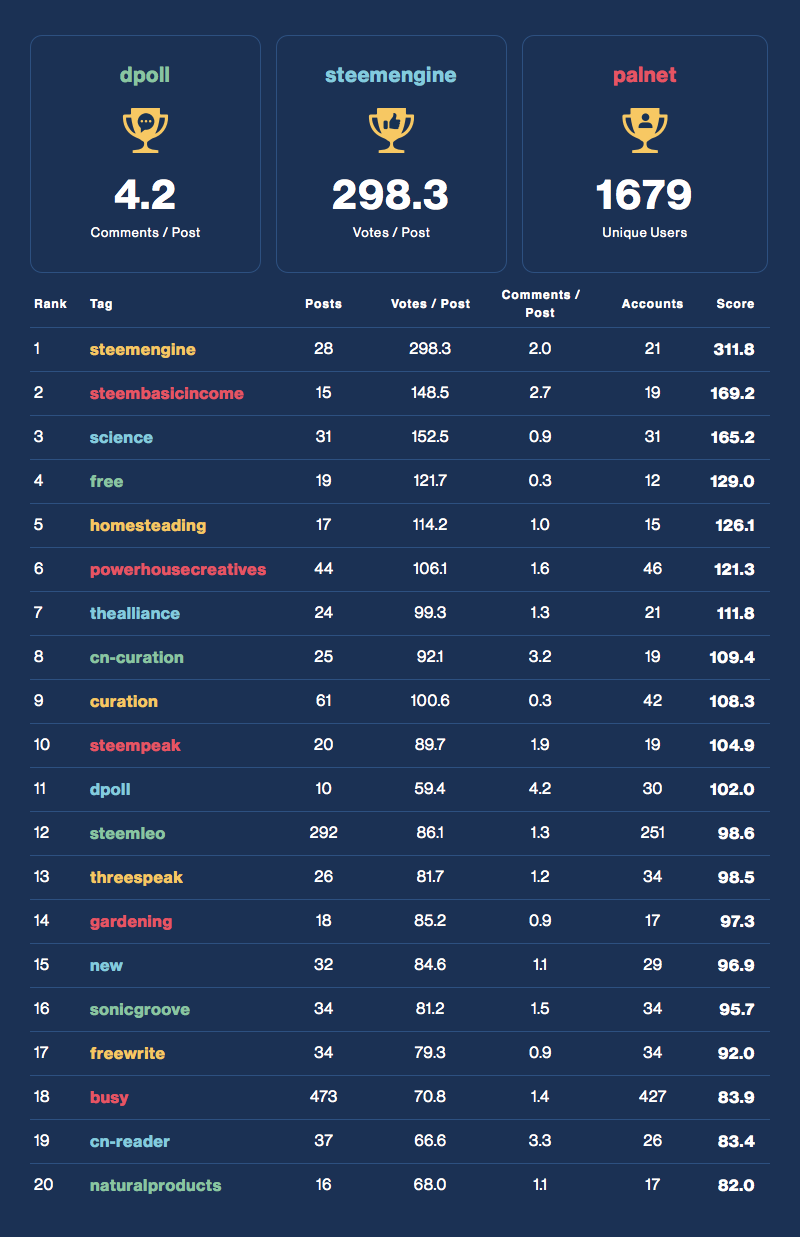This screenshot has height=1237, width=800.
Task: Select posts count 292 for steemleo
Action: pos(323,833)
